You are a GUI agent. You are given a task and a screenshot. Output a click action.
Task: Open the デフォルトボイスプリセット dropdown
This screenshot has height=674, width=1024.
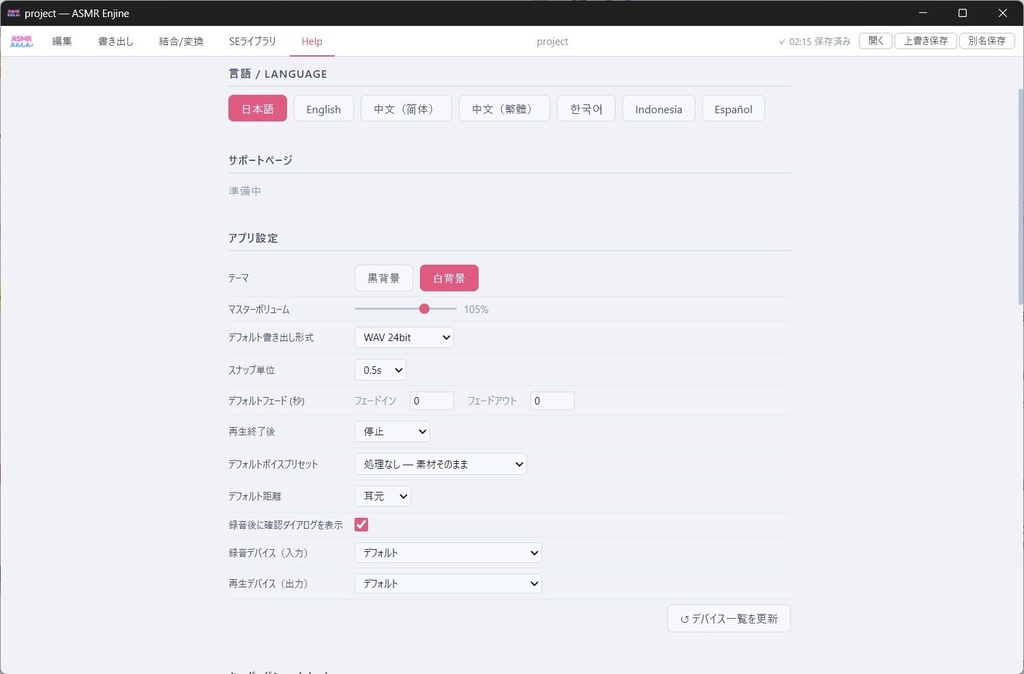(x=440, y=464)
